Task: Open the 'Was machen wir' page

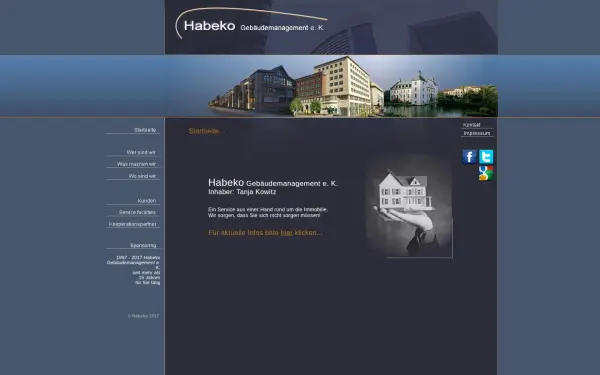Action: [x=136, y=164]
